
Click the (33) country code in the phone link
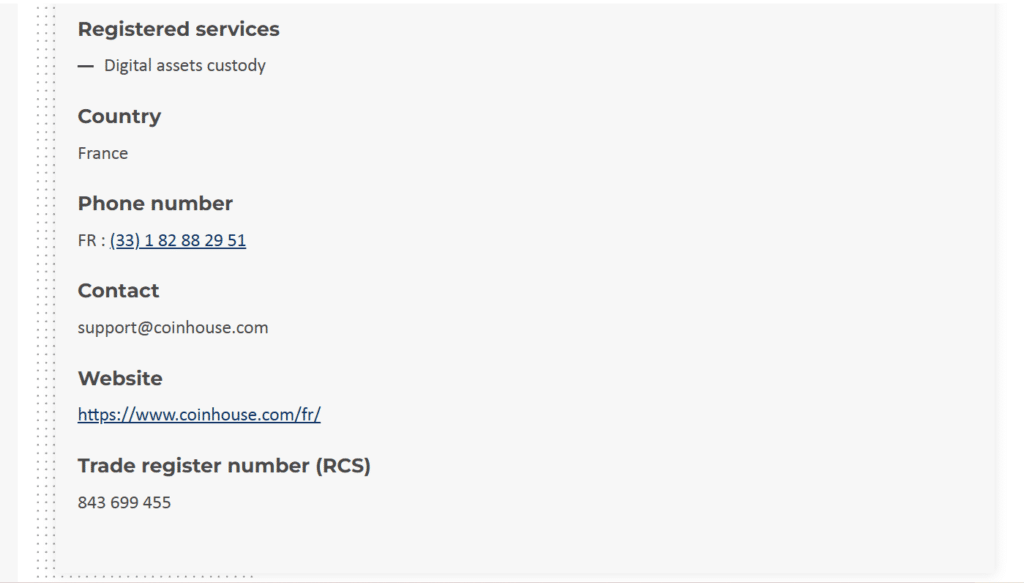(125, 240)
